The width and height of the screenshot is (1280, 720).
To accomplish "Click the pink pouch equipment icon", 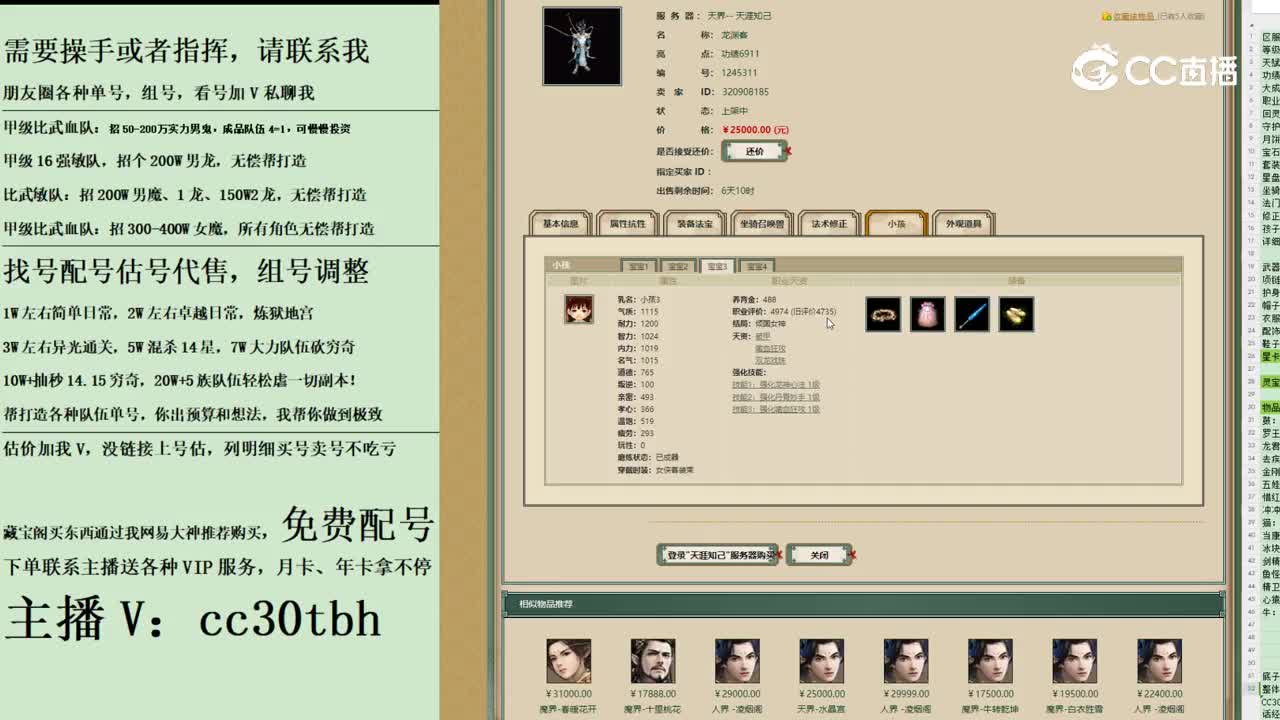I will 927,314.
